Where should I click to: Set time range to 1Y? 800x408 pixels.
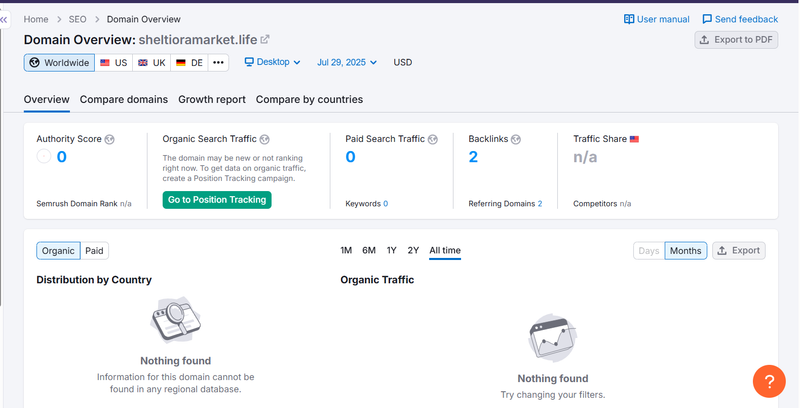(x=391, y=250)
